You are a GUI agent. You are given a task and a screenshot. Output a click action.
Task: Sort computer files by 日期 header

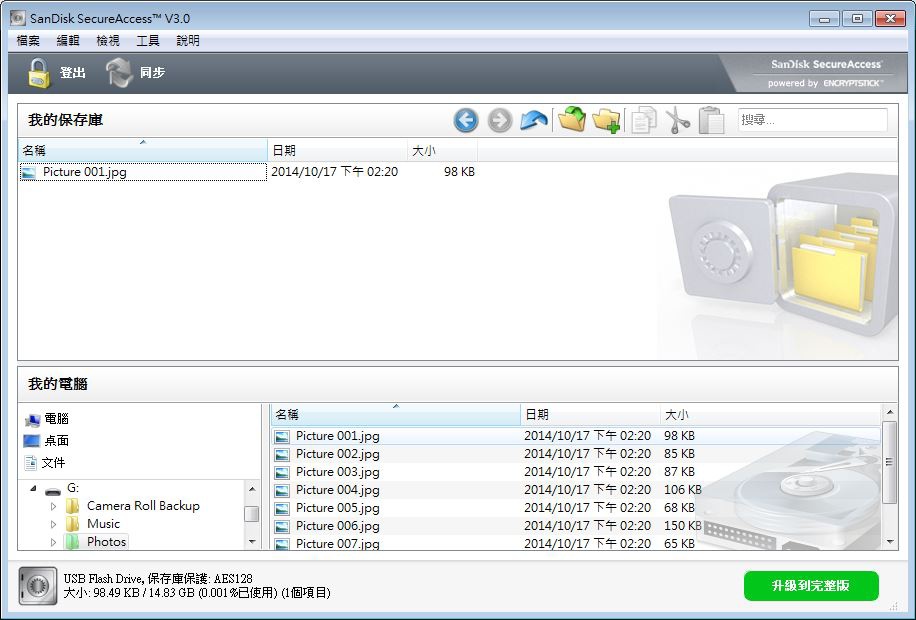click(590, 414)
